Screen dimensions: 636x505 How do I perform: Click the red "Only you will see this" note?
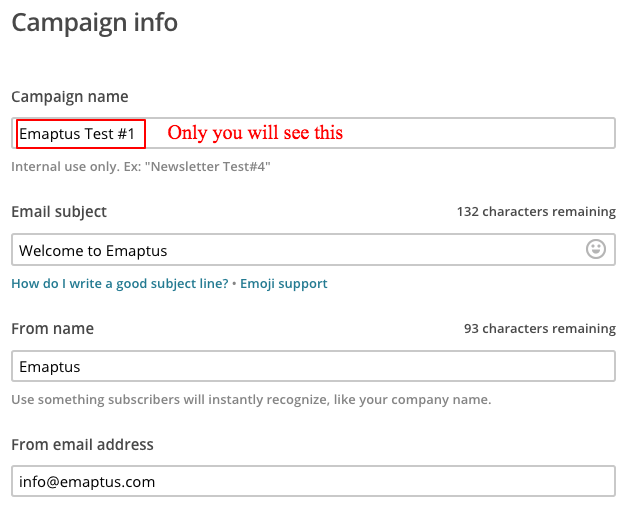[255, 133]
